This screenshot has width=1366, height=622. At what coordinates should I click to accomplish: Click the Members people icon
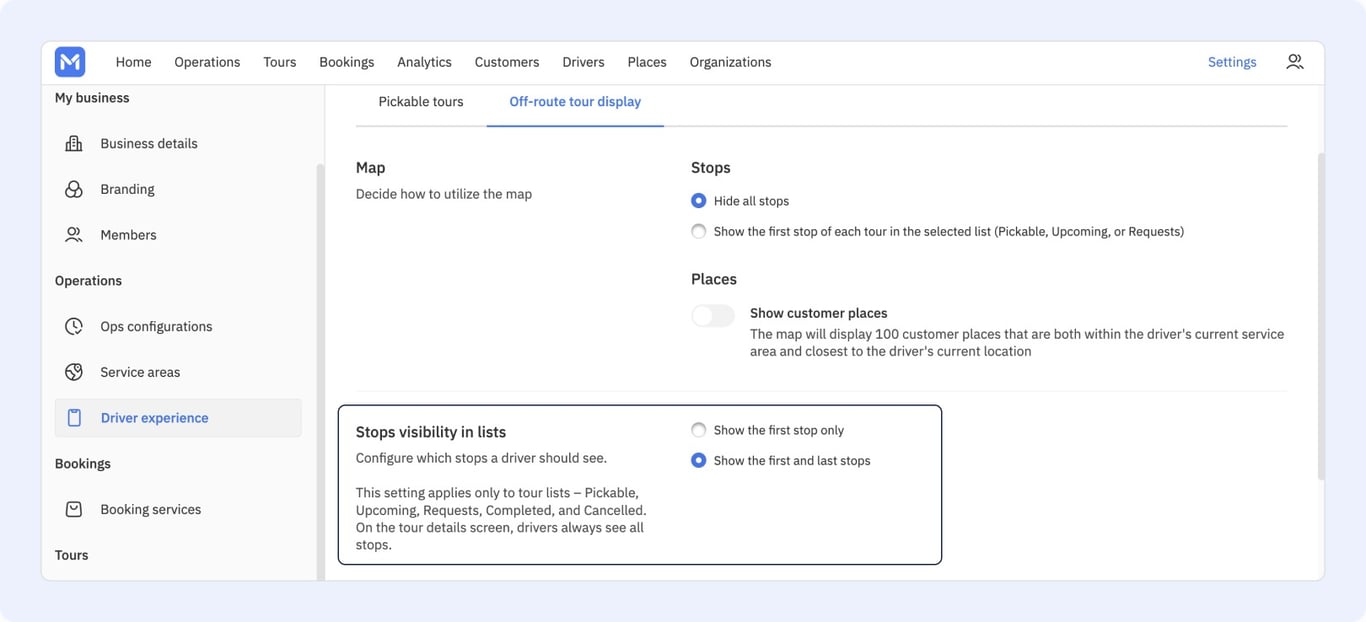tap(74, 235)
